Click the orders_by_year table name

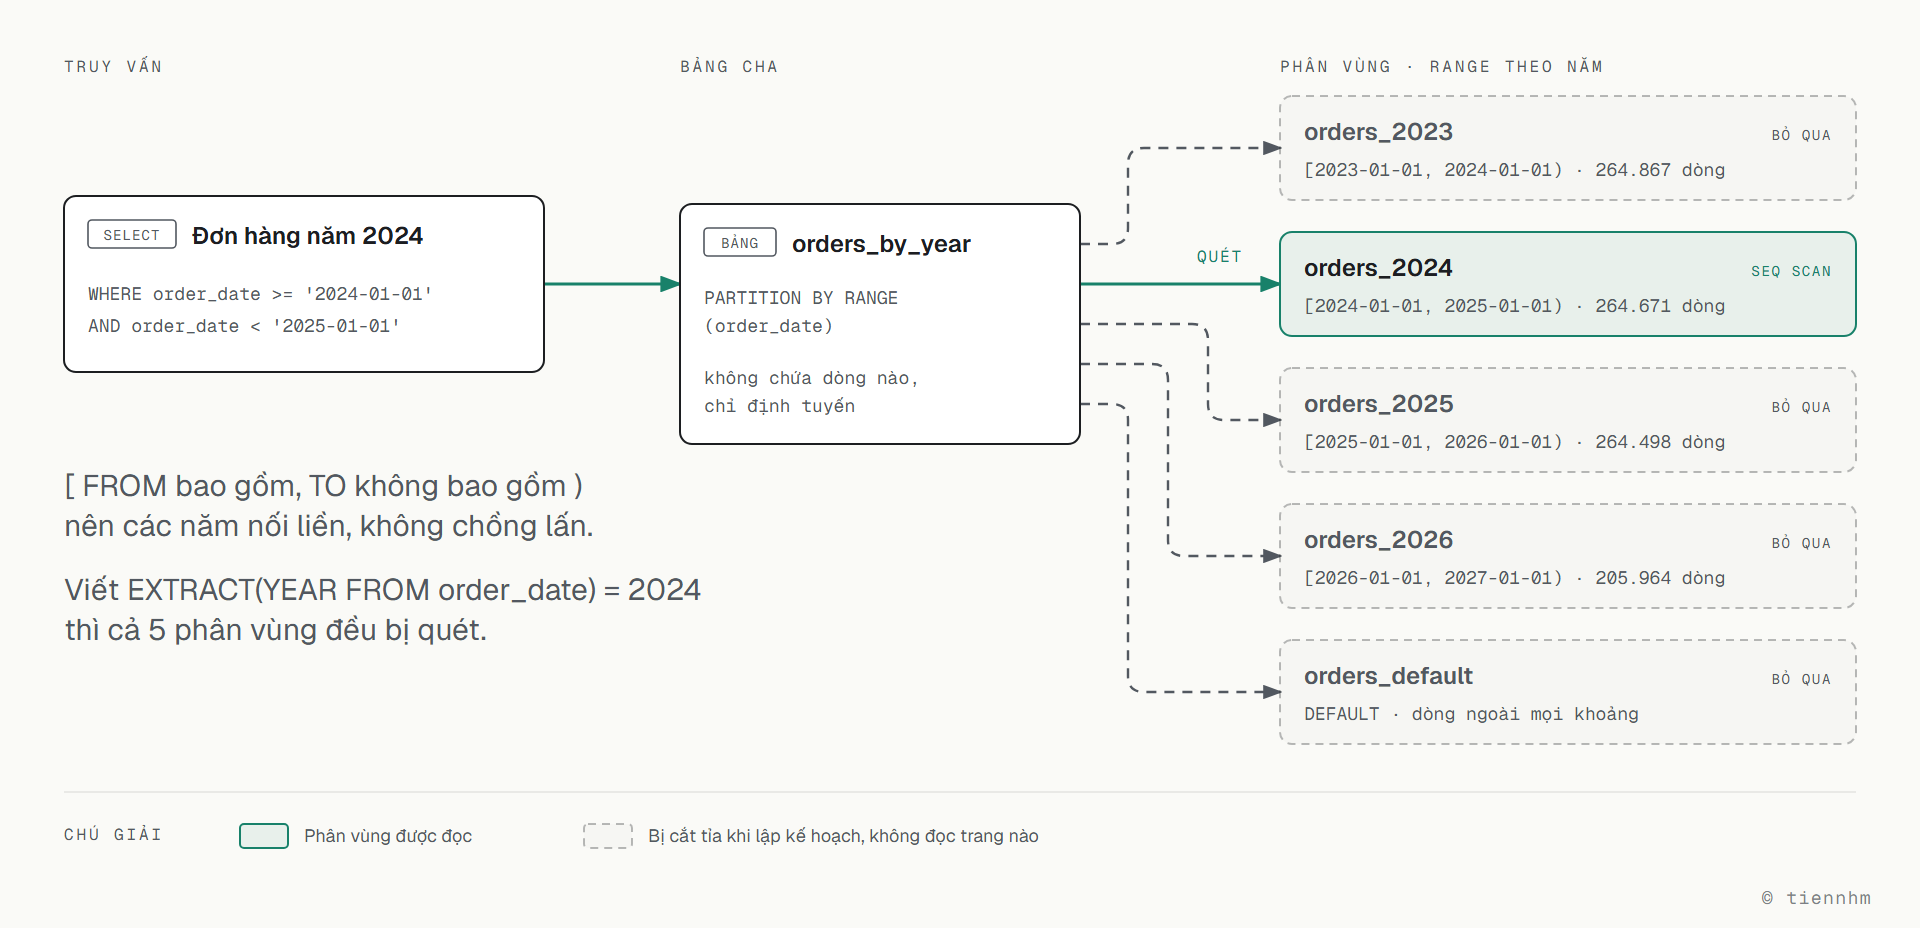click(x=881, y=244)
